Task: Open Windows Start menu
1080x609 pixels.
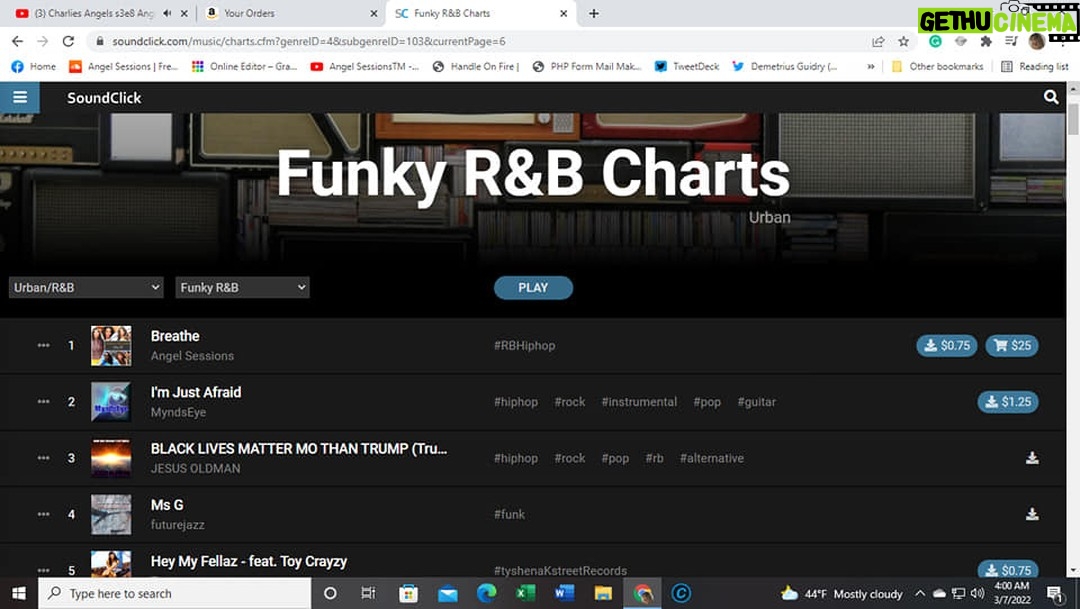Action: click(19, 593)
